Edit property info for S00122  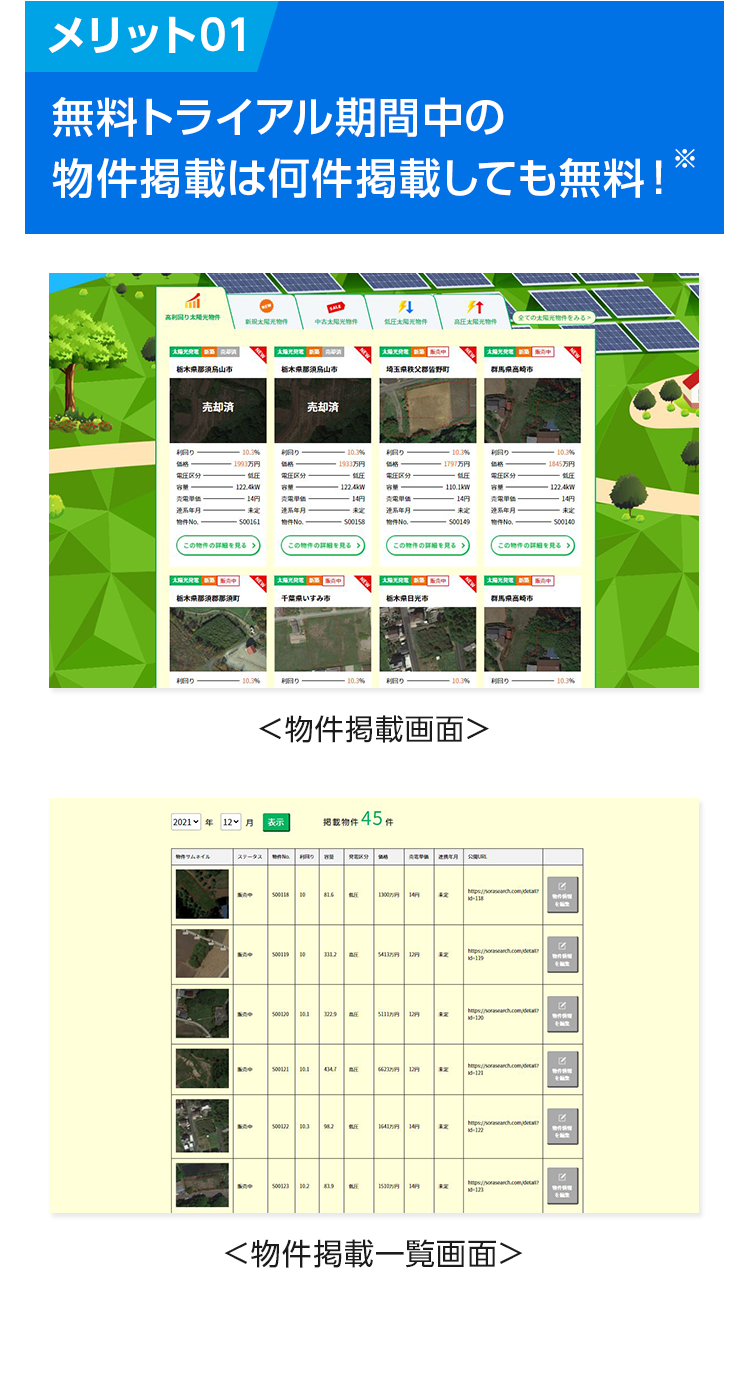tap(562, 1126)
